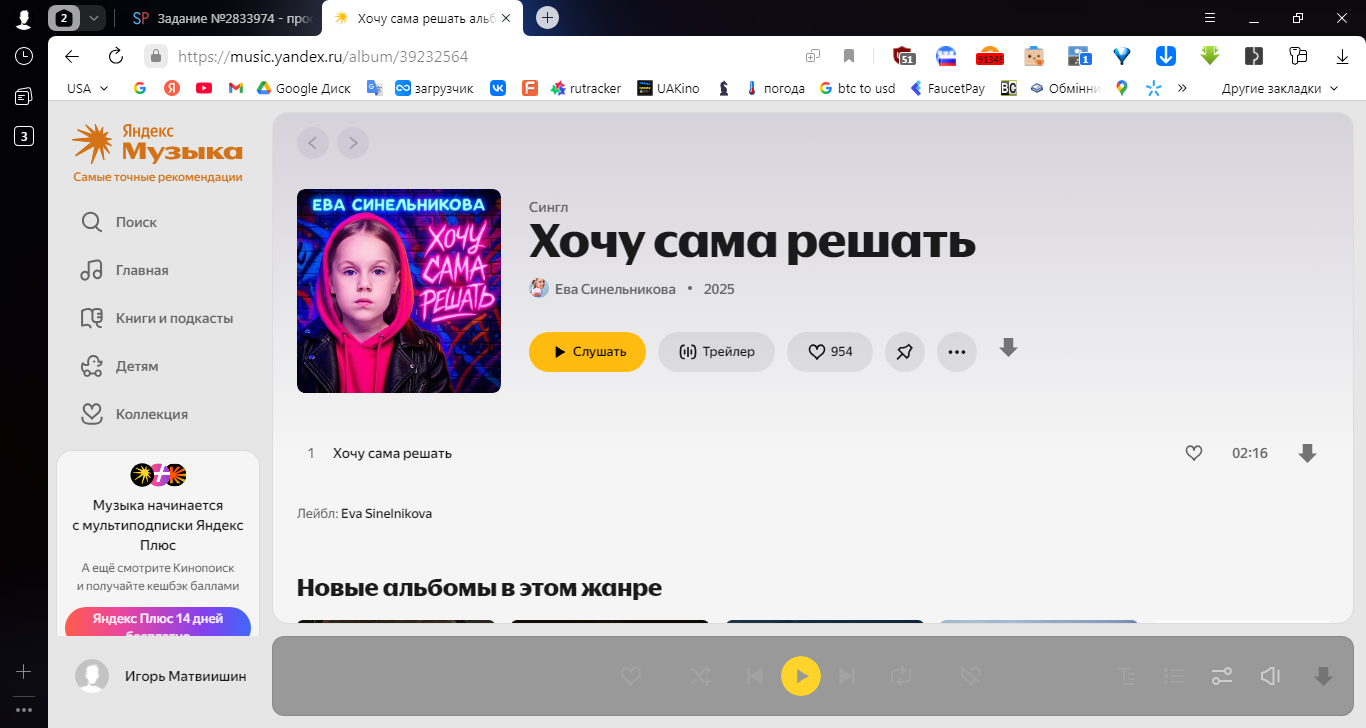1366x728 pixels.
Task: Click the Слушать play button
Action: pyautogui.click(x=587, y=352)
